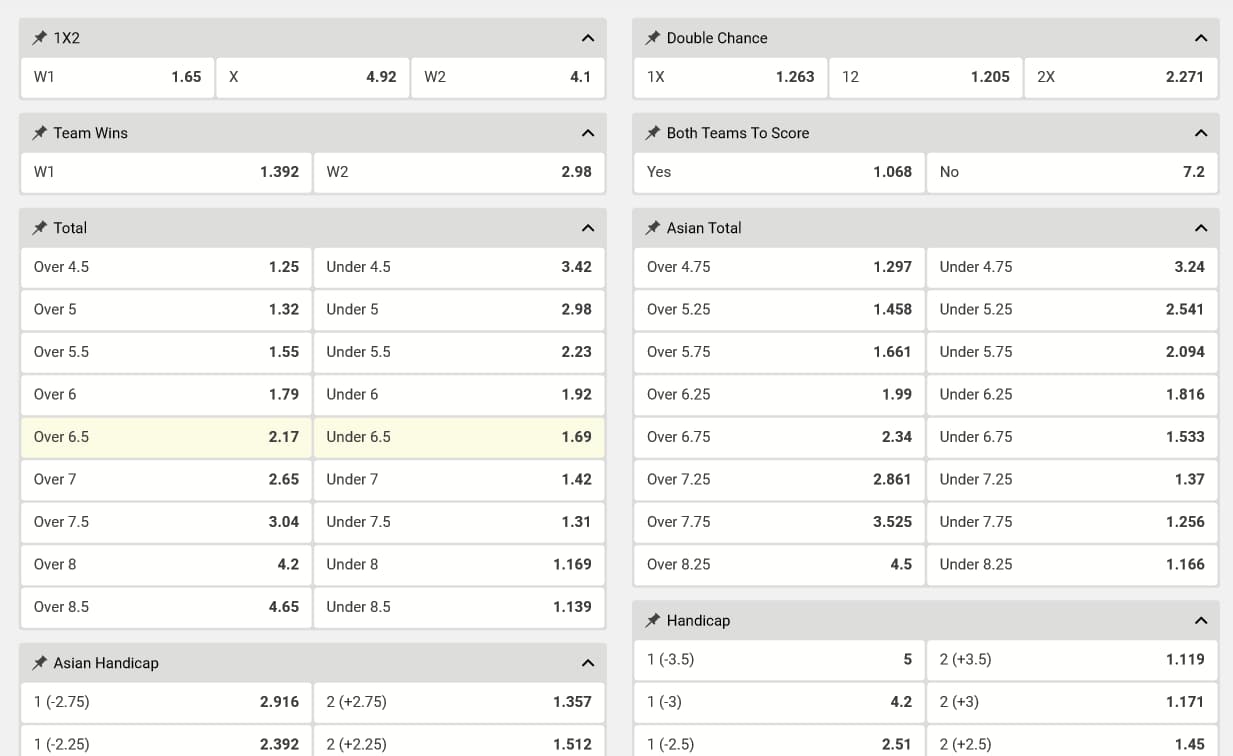Select draw X at 4.92
The height and width of the screenshot is (756, 1233).
313,77
